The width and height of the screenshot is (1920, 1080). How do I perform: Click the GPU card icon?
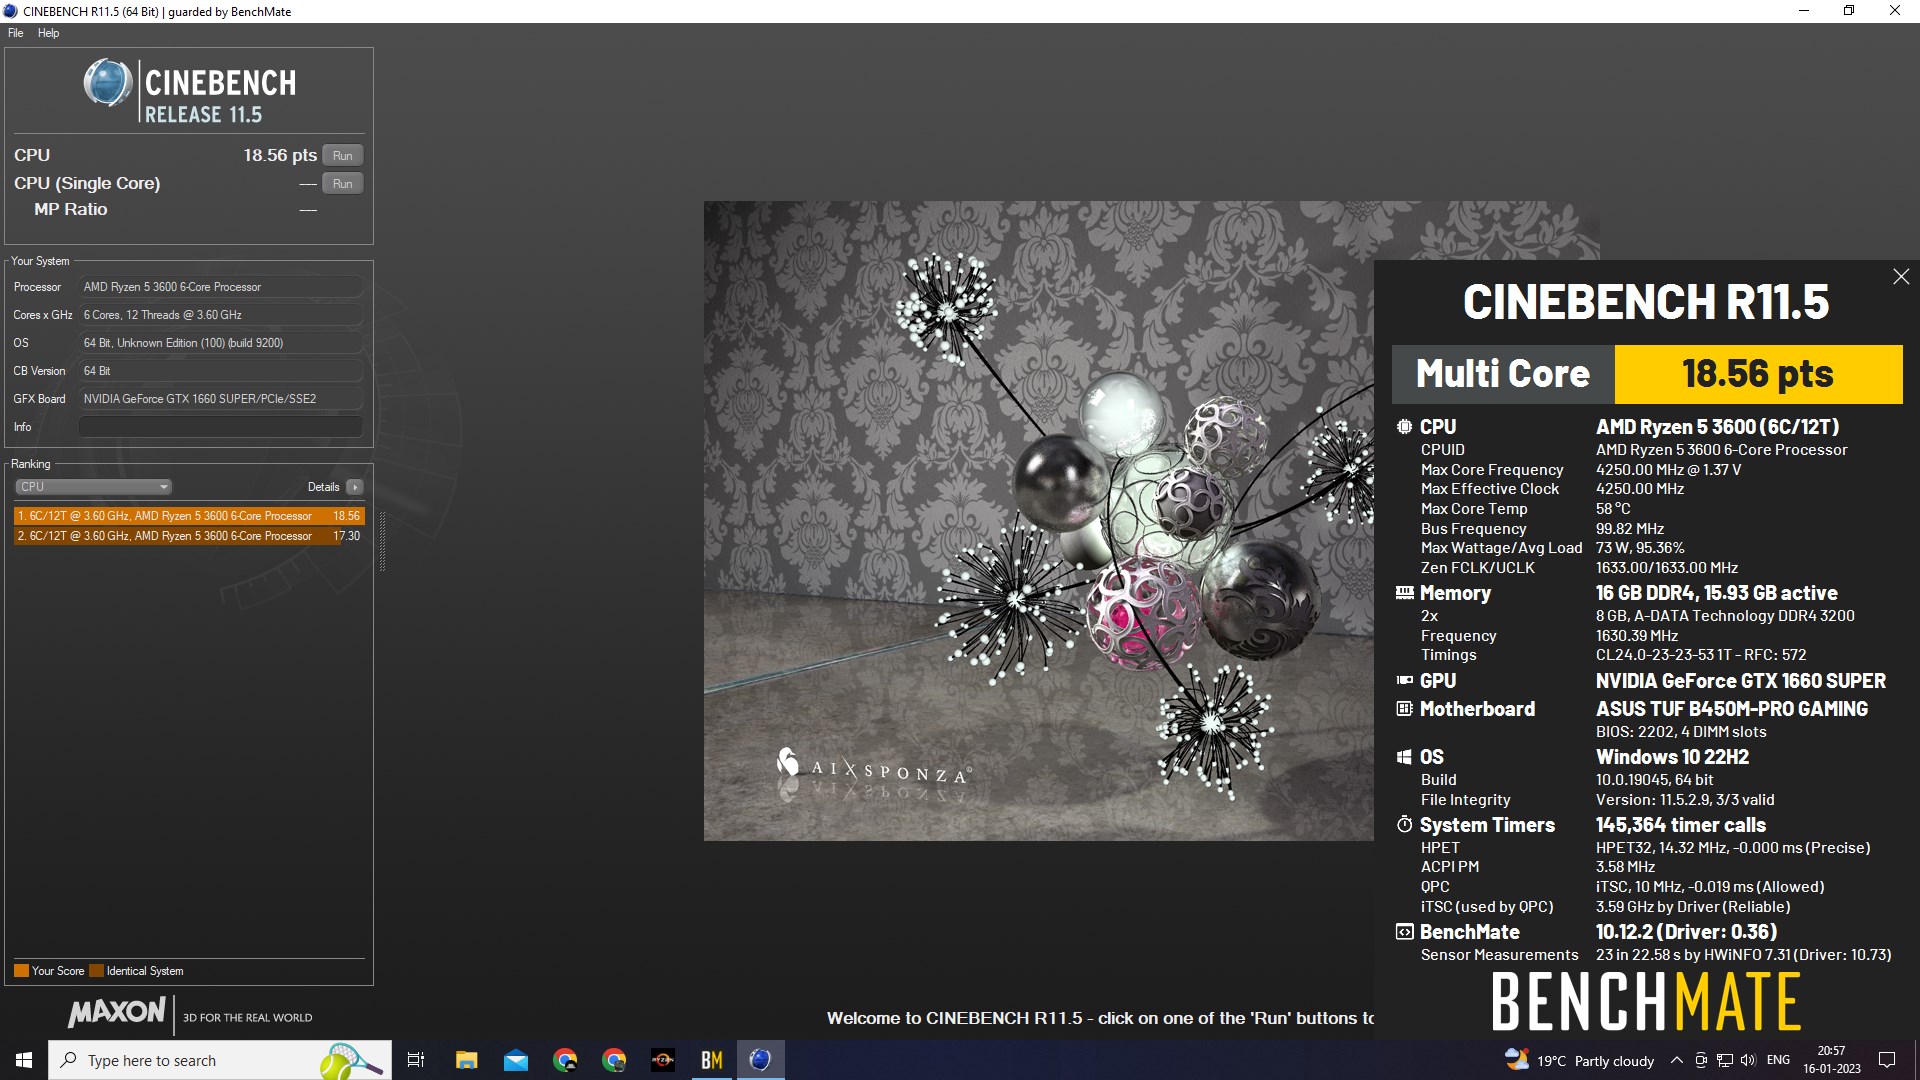click(1404, 681)
